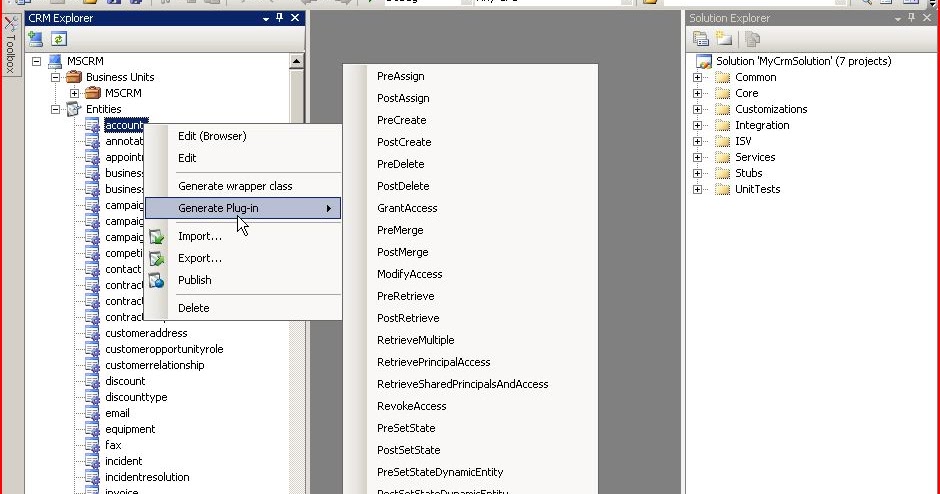Select RevokeAccess plug-in event
Screen dimensions: 940x494
pos(411,406)
